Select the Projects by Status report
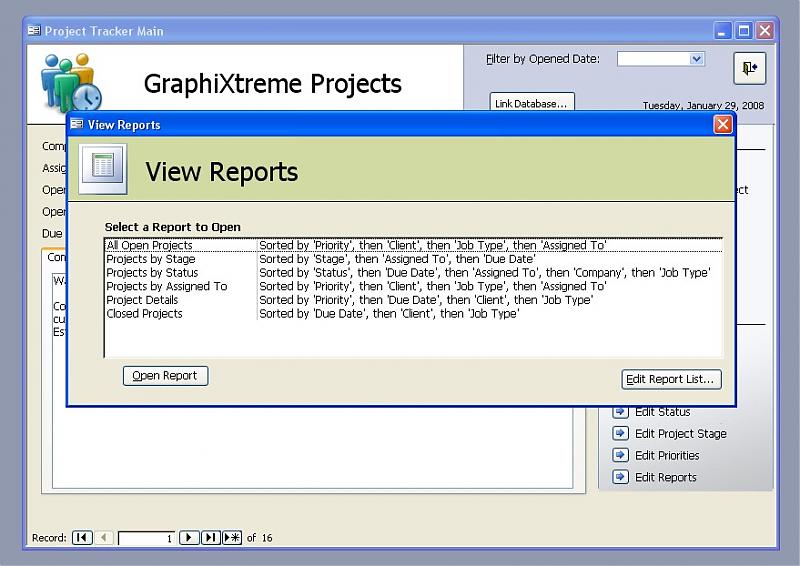Image resolution: width=800 pixels, height=566 pixels. (x=414, y=273)
